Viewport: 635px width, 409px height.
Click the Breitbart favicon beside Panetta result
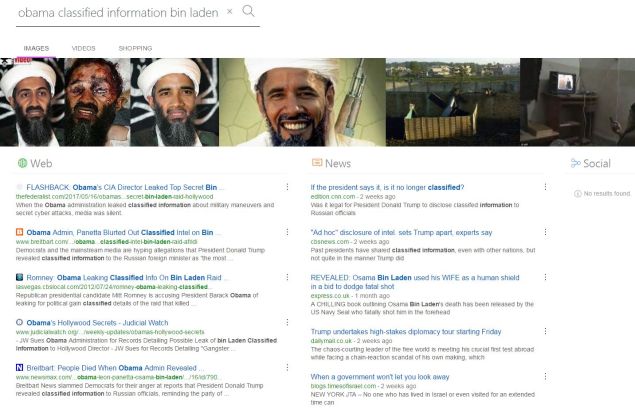coord(19,232)
